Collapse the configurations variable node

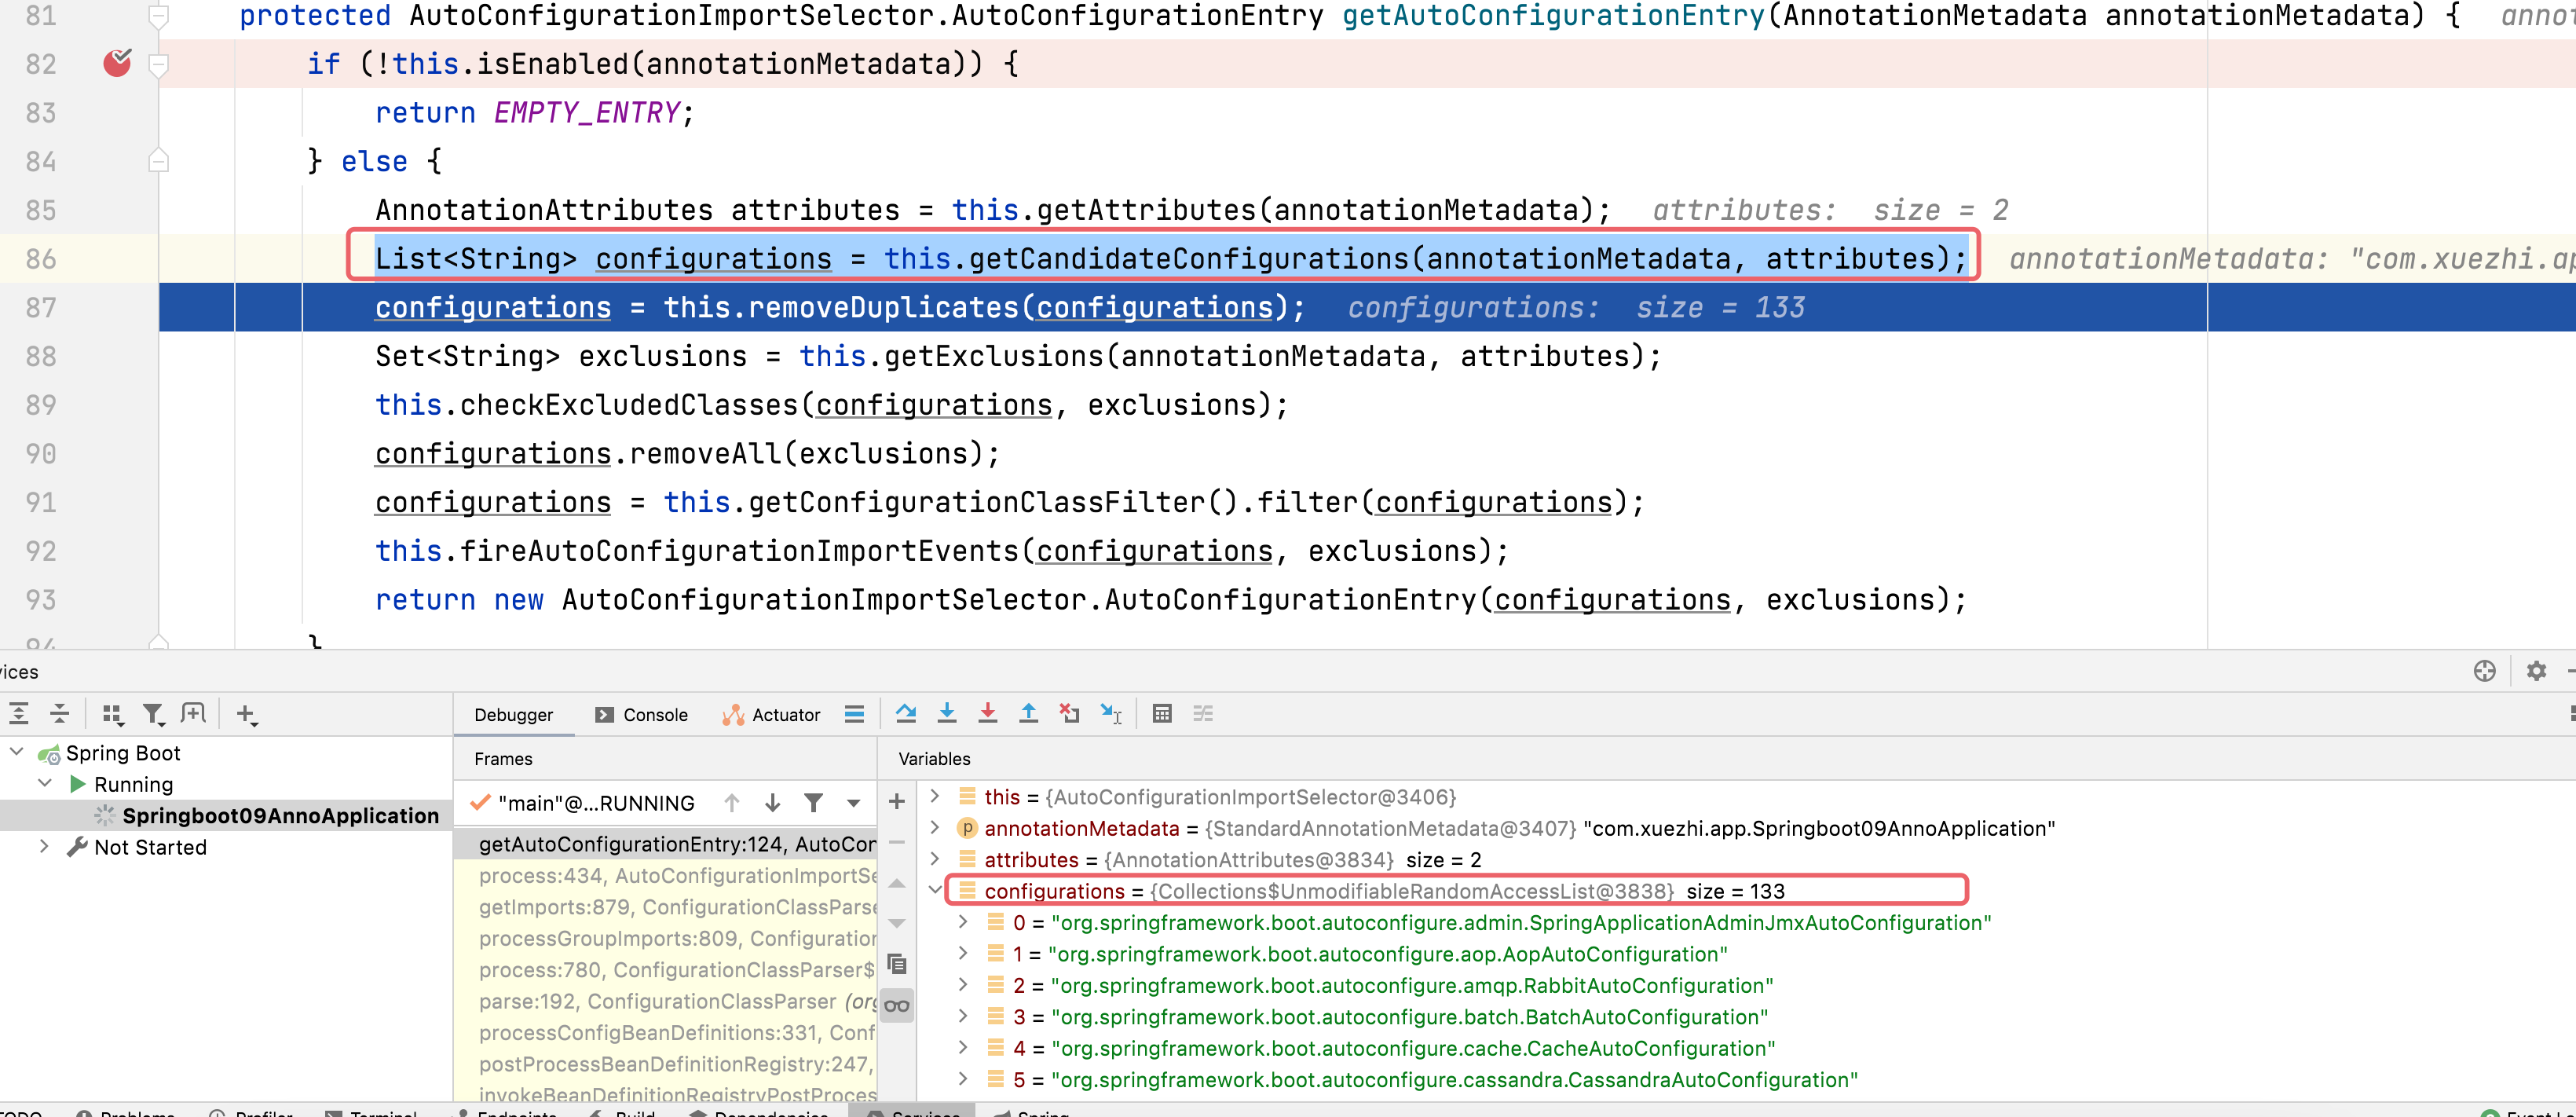(x=934, y=890)
